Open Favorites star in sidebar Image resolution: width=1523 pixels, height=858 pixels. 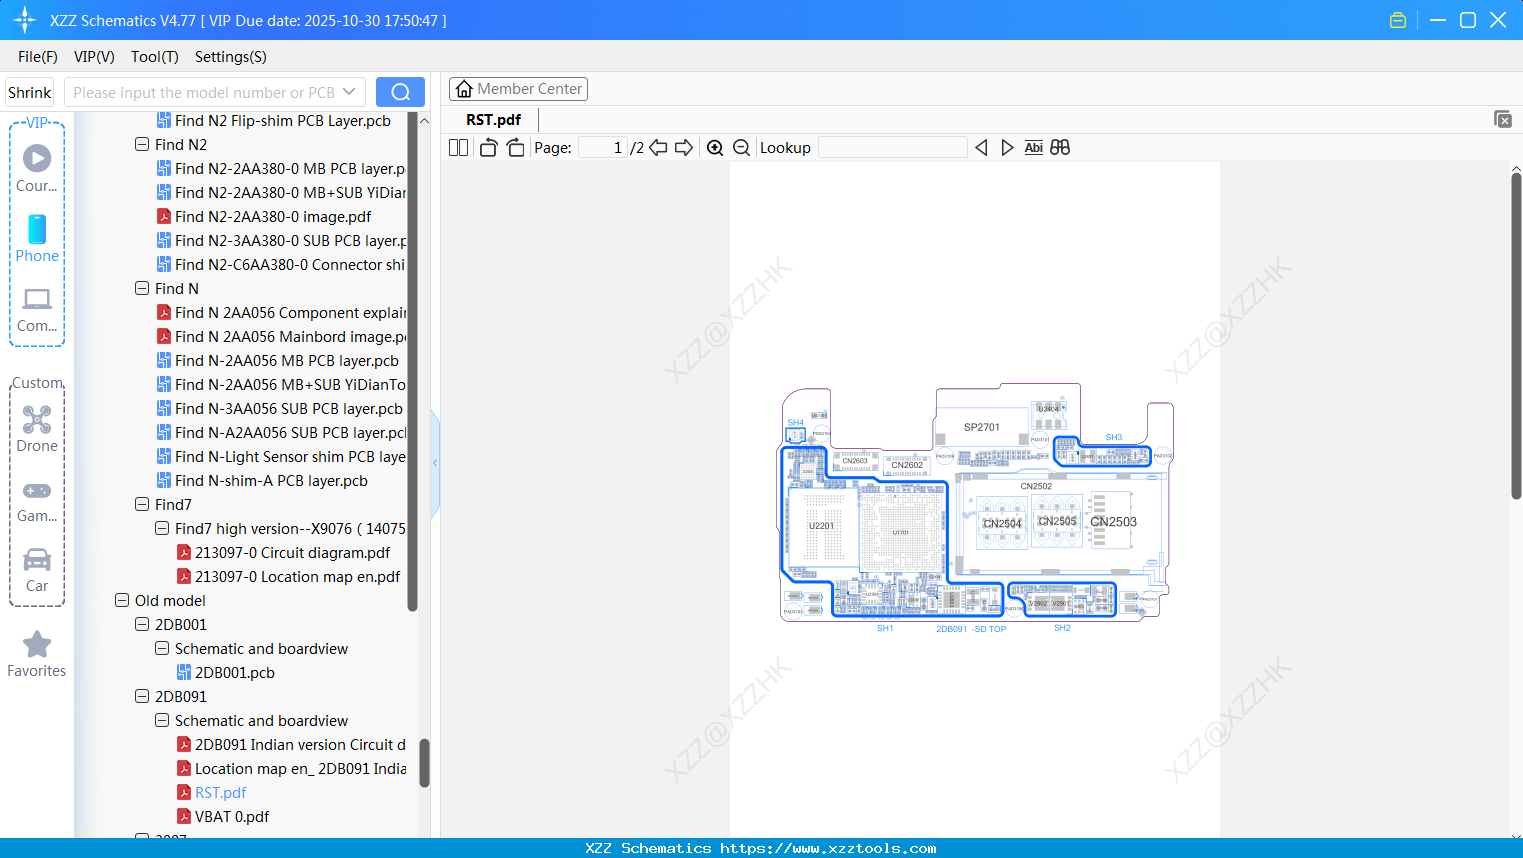click(x=37, y=654)
